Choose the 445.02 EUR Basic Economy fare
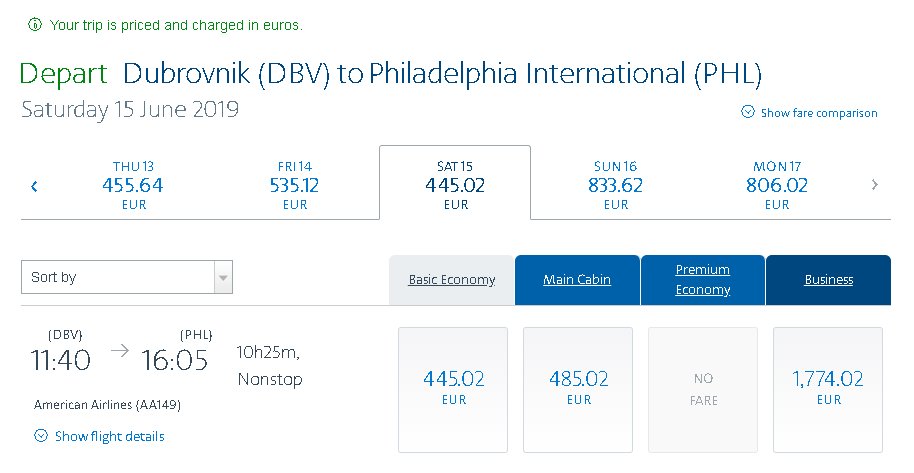This screenshot has height=473, width=914. (453, 390)
